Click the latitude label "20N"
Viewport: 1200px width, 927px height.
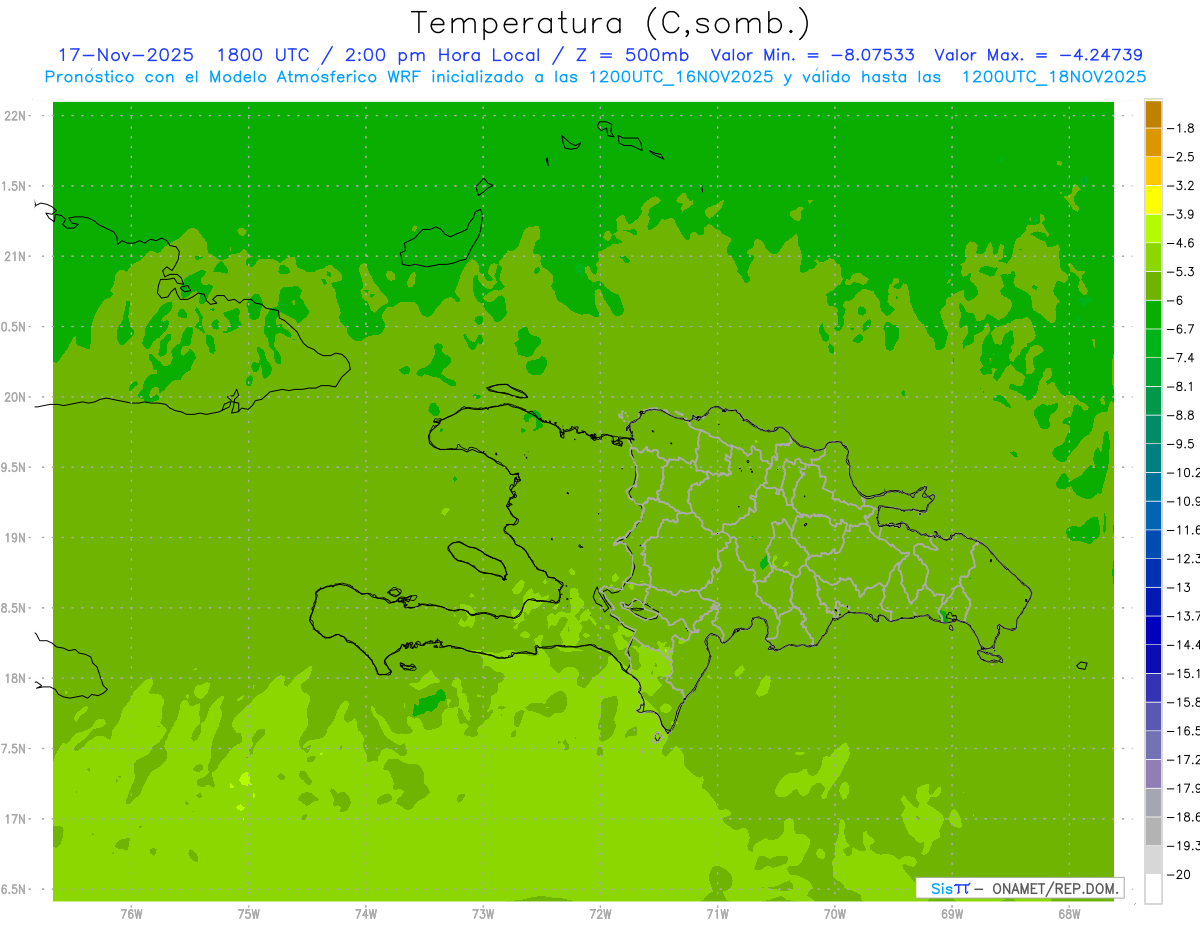(16, 397)
